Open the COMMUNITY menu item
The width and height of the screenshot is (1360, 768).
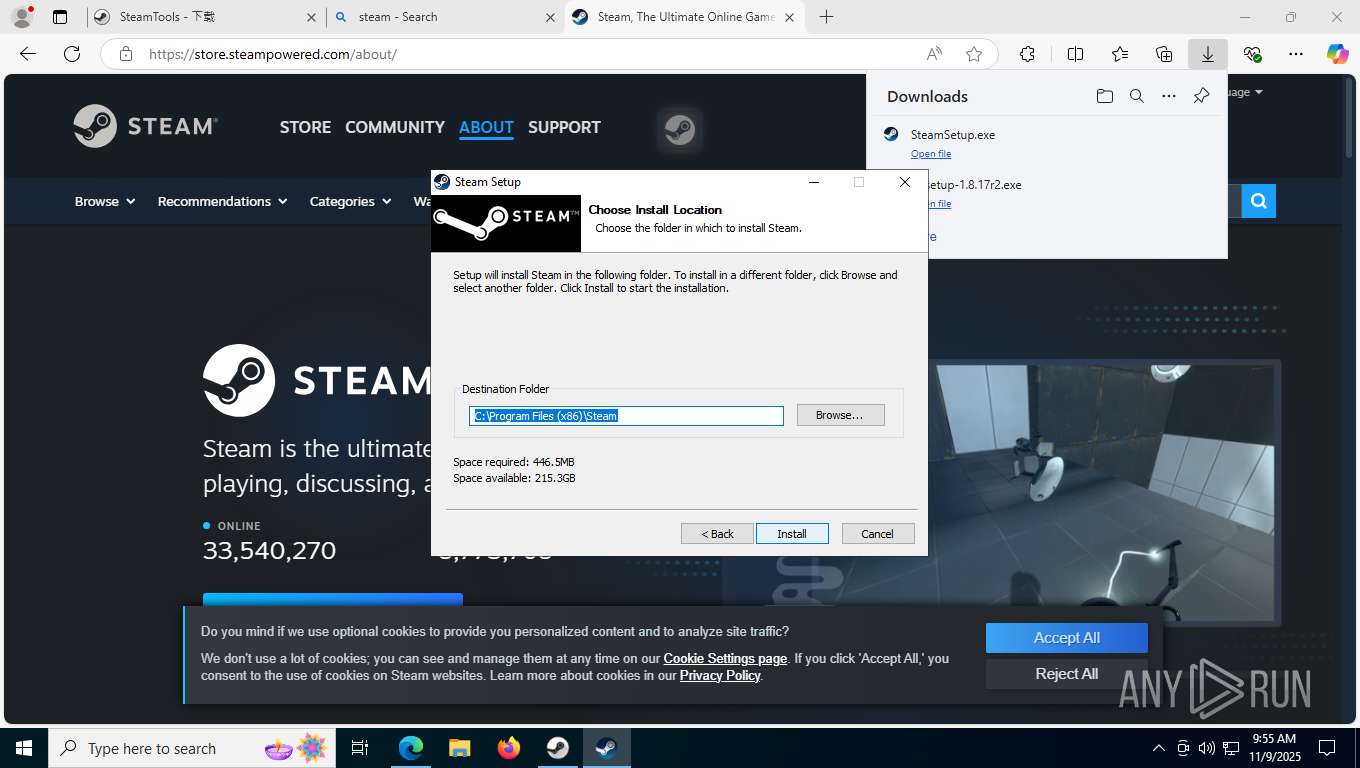point(395,127)
